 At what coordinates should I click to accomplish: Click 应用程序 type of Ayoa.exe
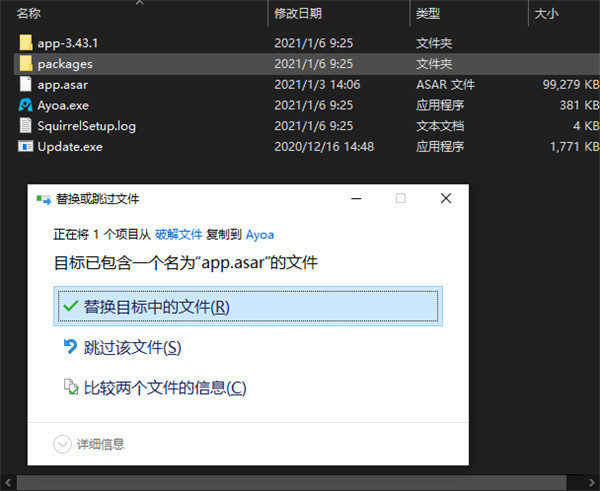coord(440,105)
